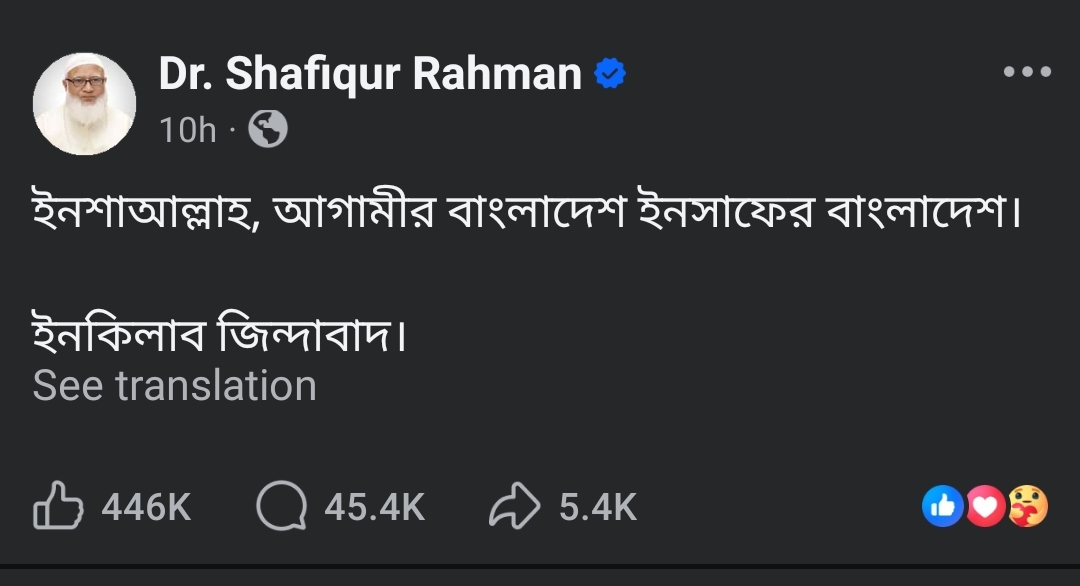This screenshot has width=1080, height=586.
Task: Click the 45.4K comments count
Action: pos(374,507)
